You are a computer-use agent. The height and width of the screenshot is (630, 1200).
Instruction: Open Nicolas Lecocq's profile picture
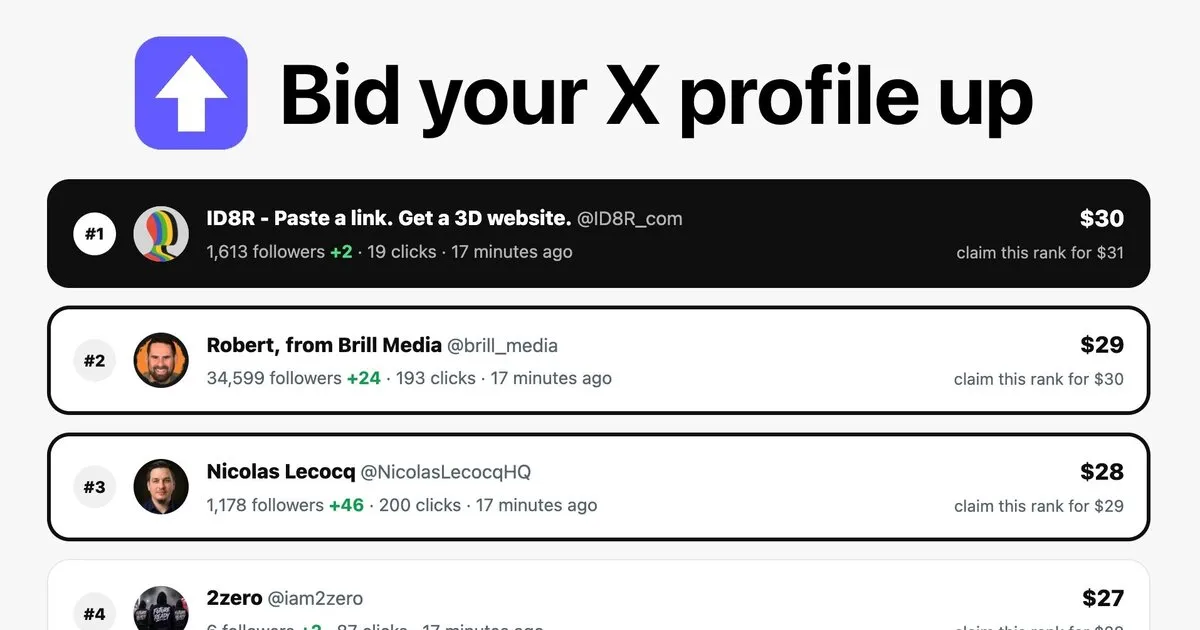pyautogui.click(x=161, y=487)
